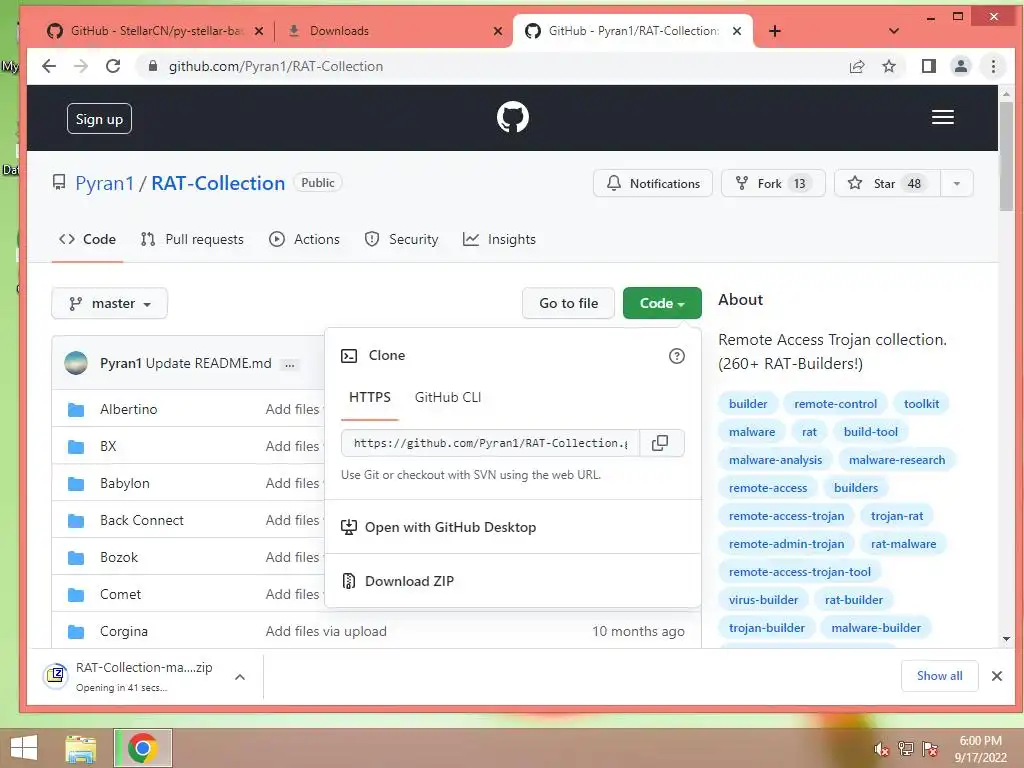Open Windows Start button
1024x768 pixels.
24,748
